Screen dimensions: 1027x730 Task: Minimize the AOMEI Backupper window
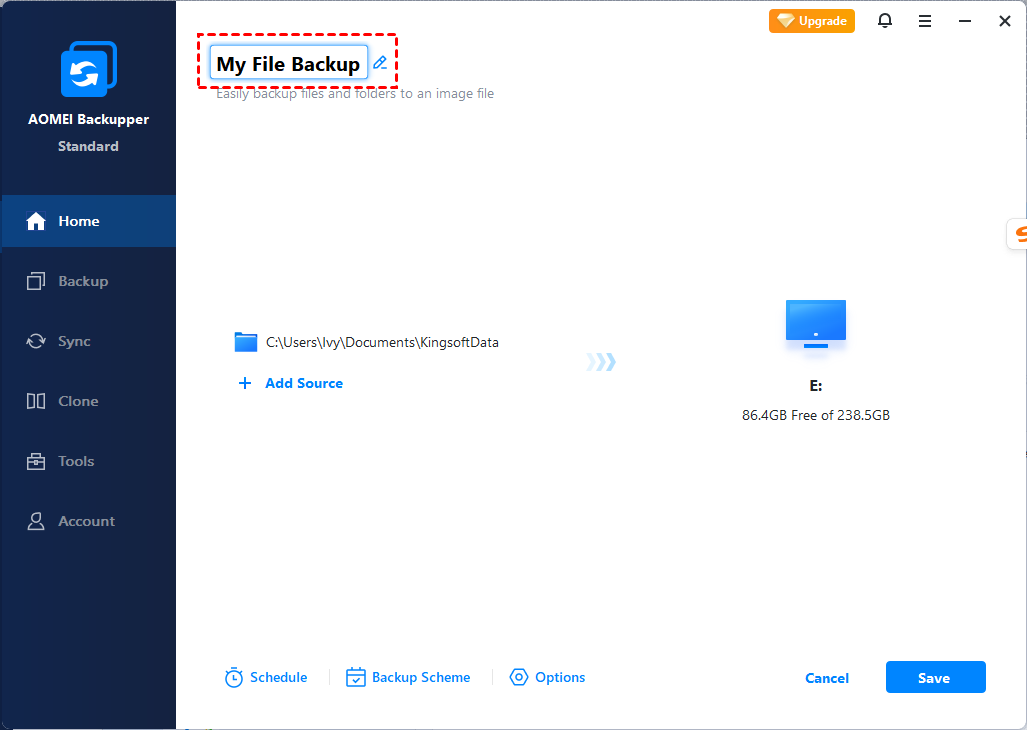point(965,22)
